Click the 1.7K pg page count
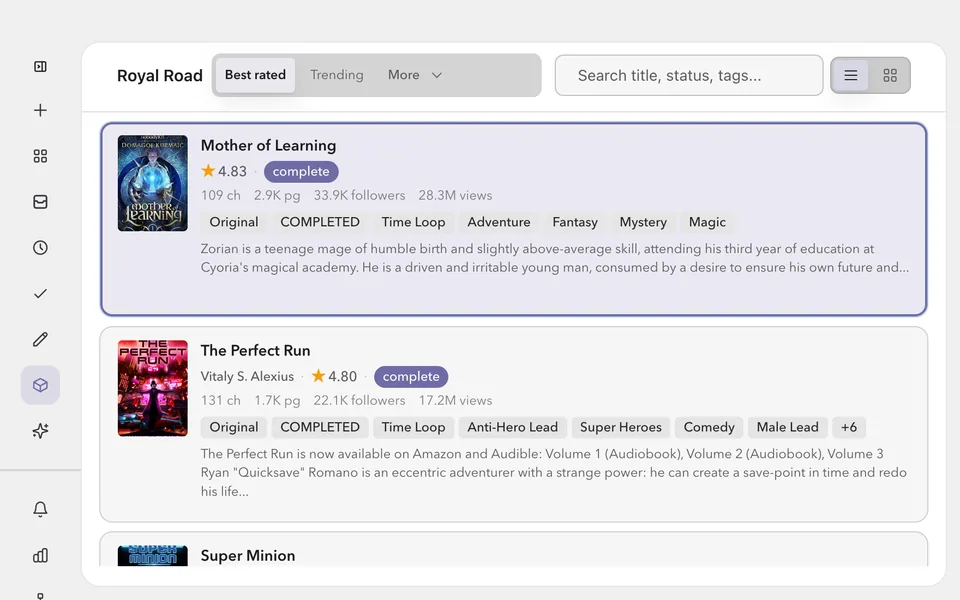The height and width of the screenshot is (600, 960). [277, 401]
